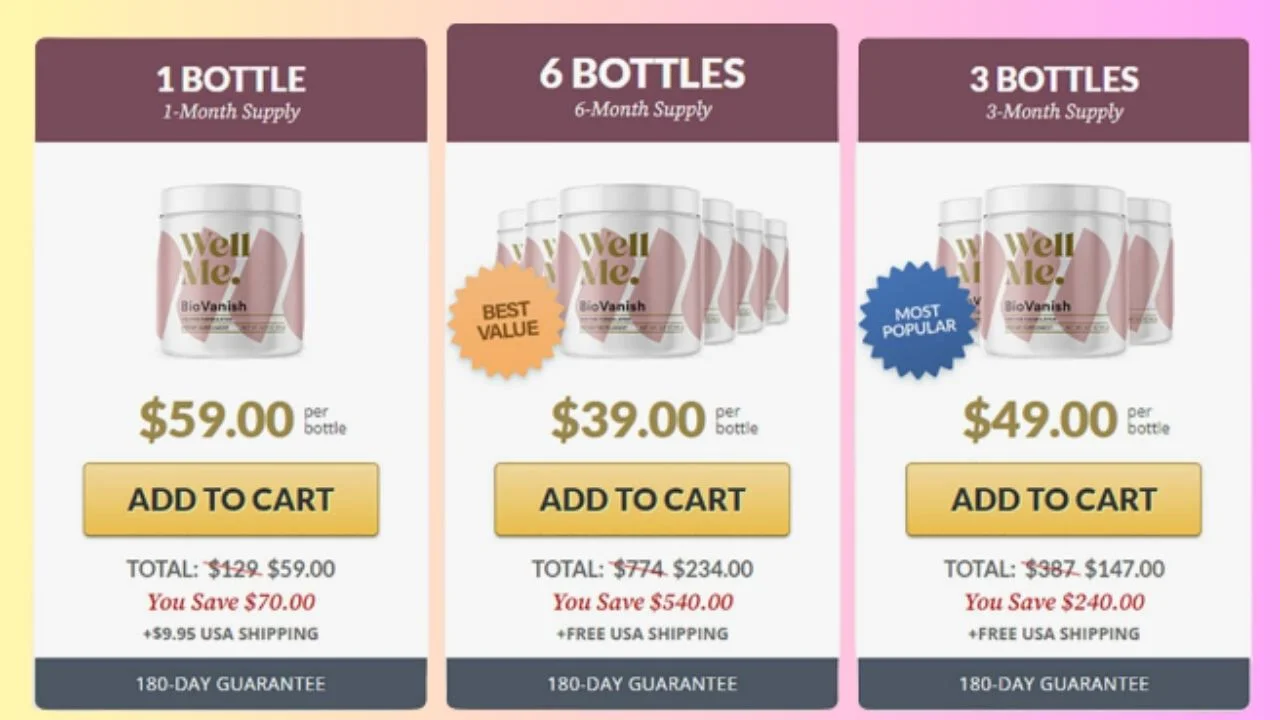Click the 180-DAY GUARANTEE bar on middle card
The height and width of the screenshot is (720, 1280).
641,684
